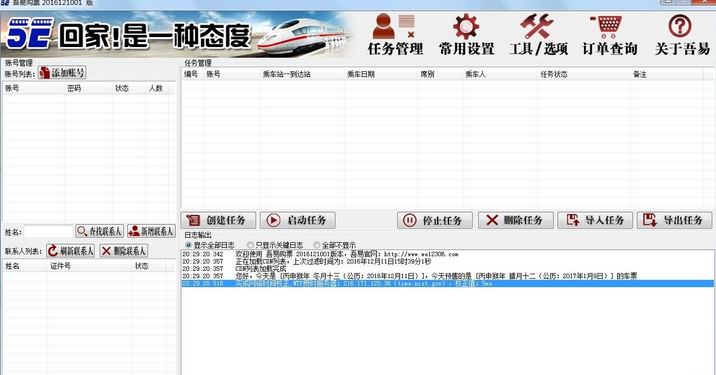The height and width of the screenshot is (375, 716).
Task: Open 关于吾易 about page
Action: click(x=682, y=35)
